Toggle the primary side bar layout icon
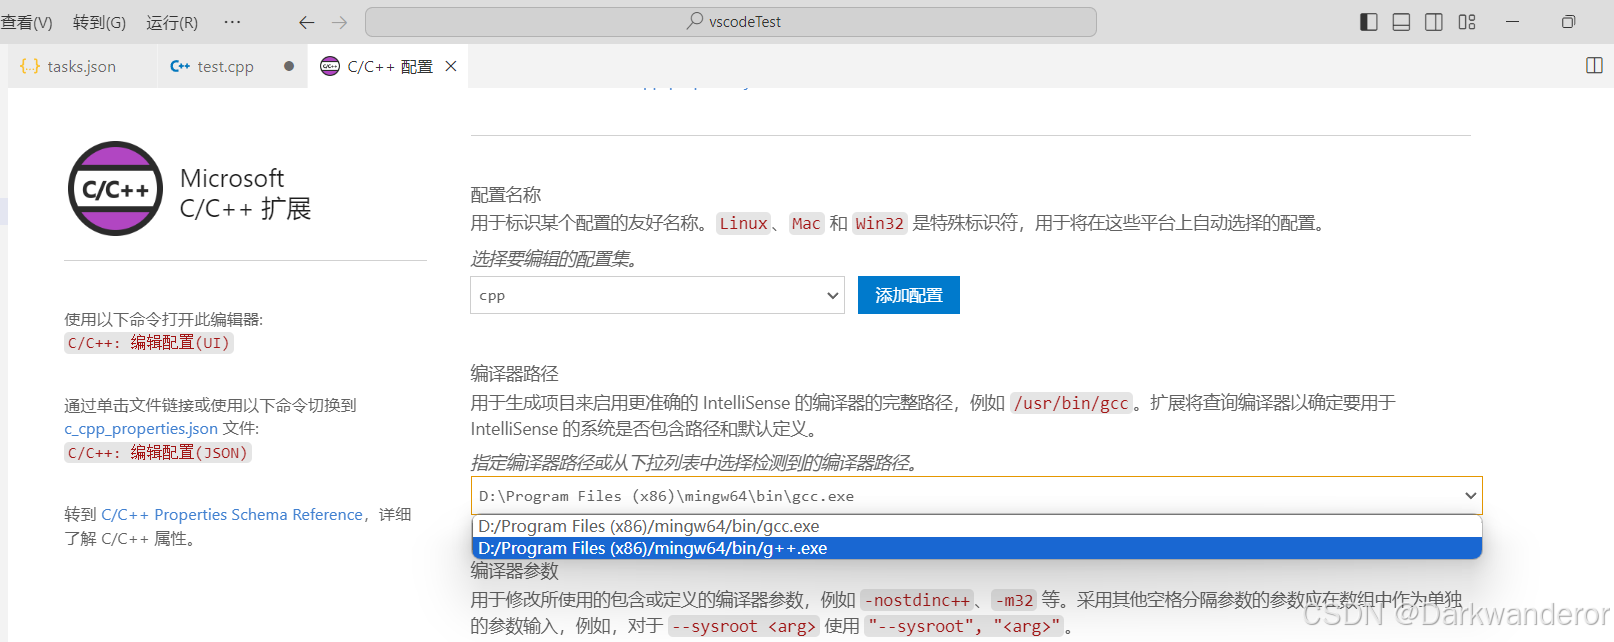Viewport: 1614px width, 642px height. pyautogui.click(x=1369, y=22)
